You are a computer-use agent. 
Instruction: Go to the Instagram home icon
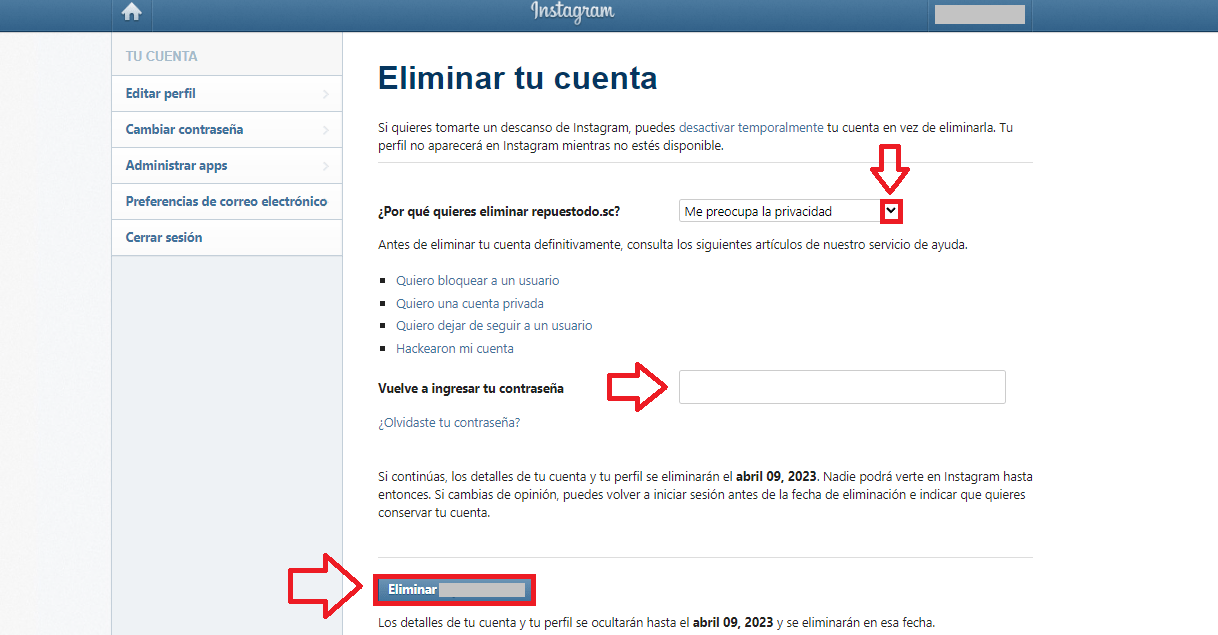click(x=131, y=13)
